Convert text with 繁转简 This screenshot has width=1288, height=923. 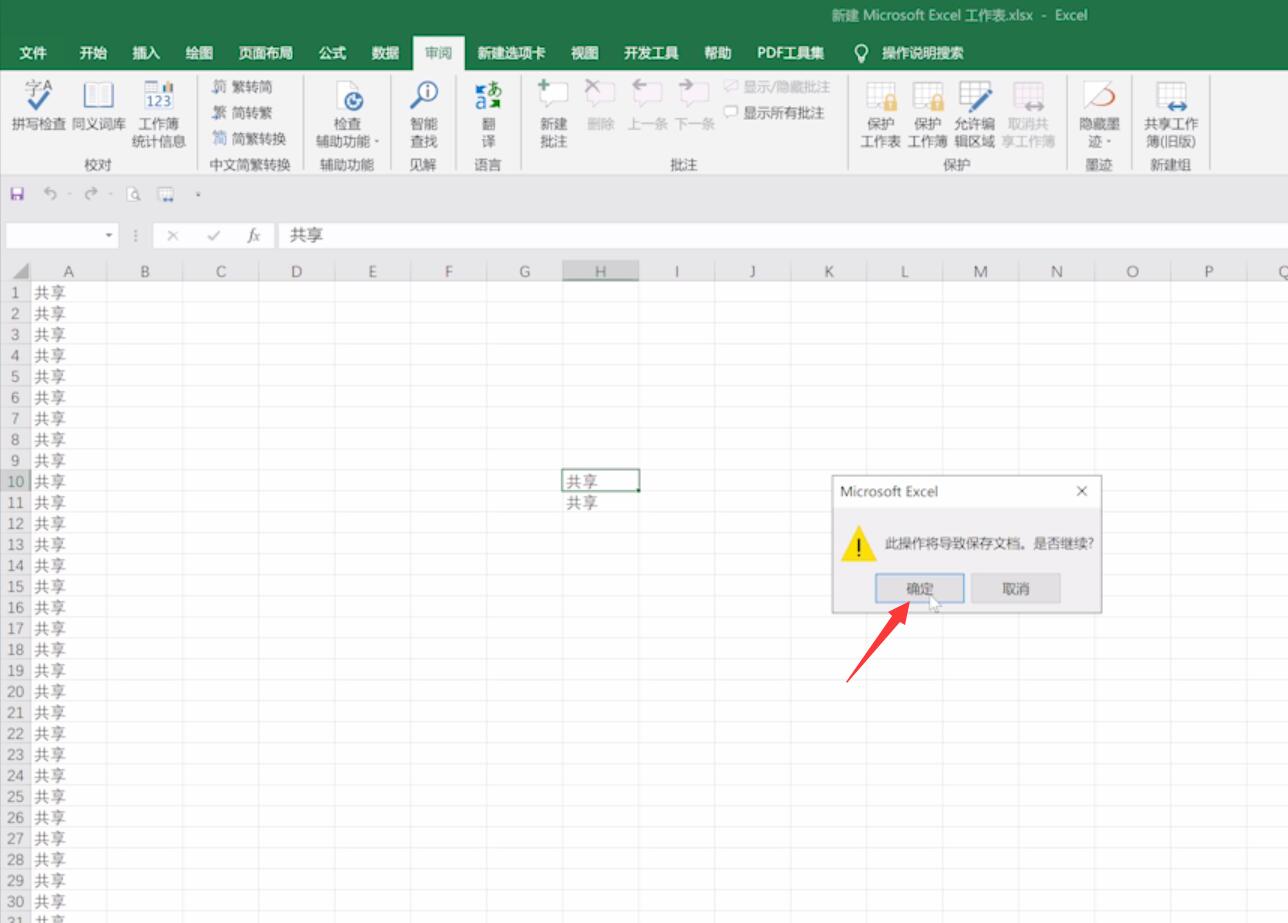coord(241,87)
